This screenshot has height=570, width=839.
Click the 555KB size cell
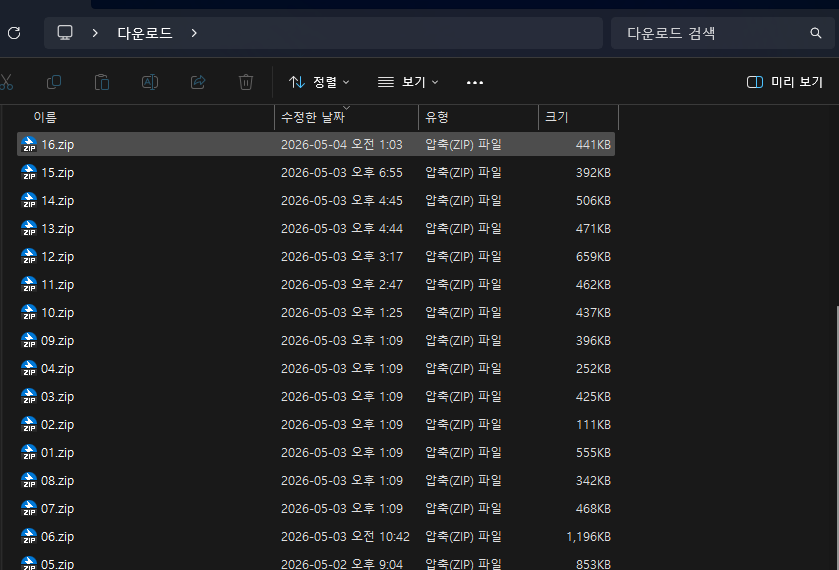coord(593,452)
